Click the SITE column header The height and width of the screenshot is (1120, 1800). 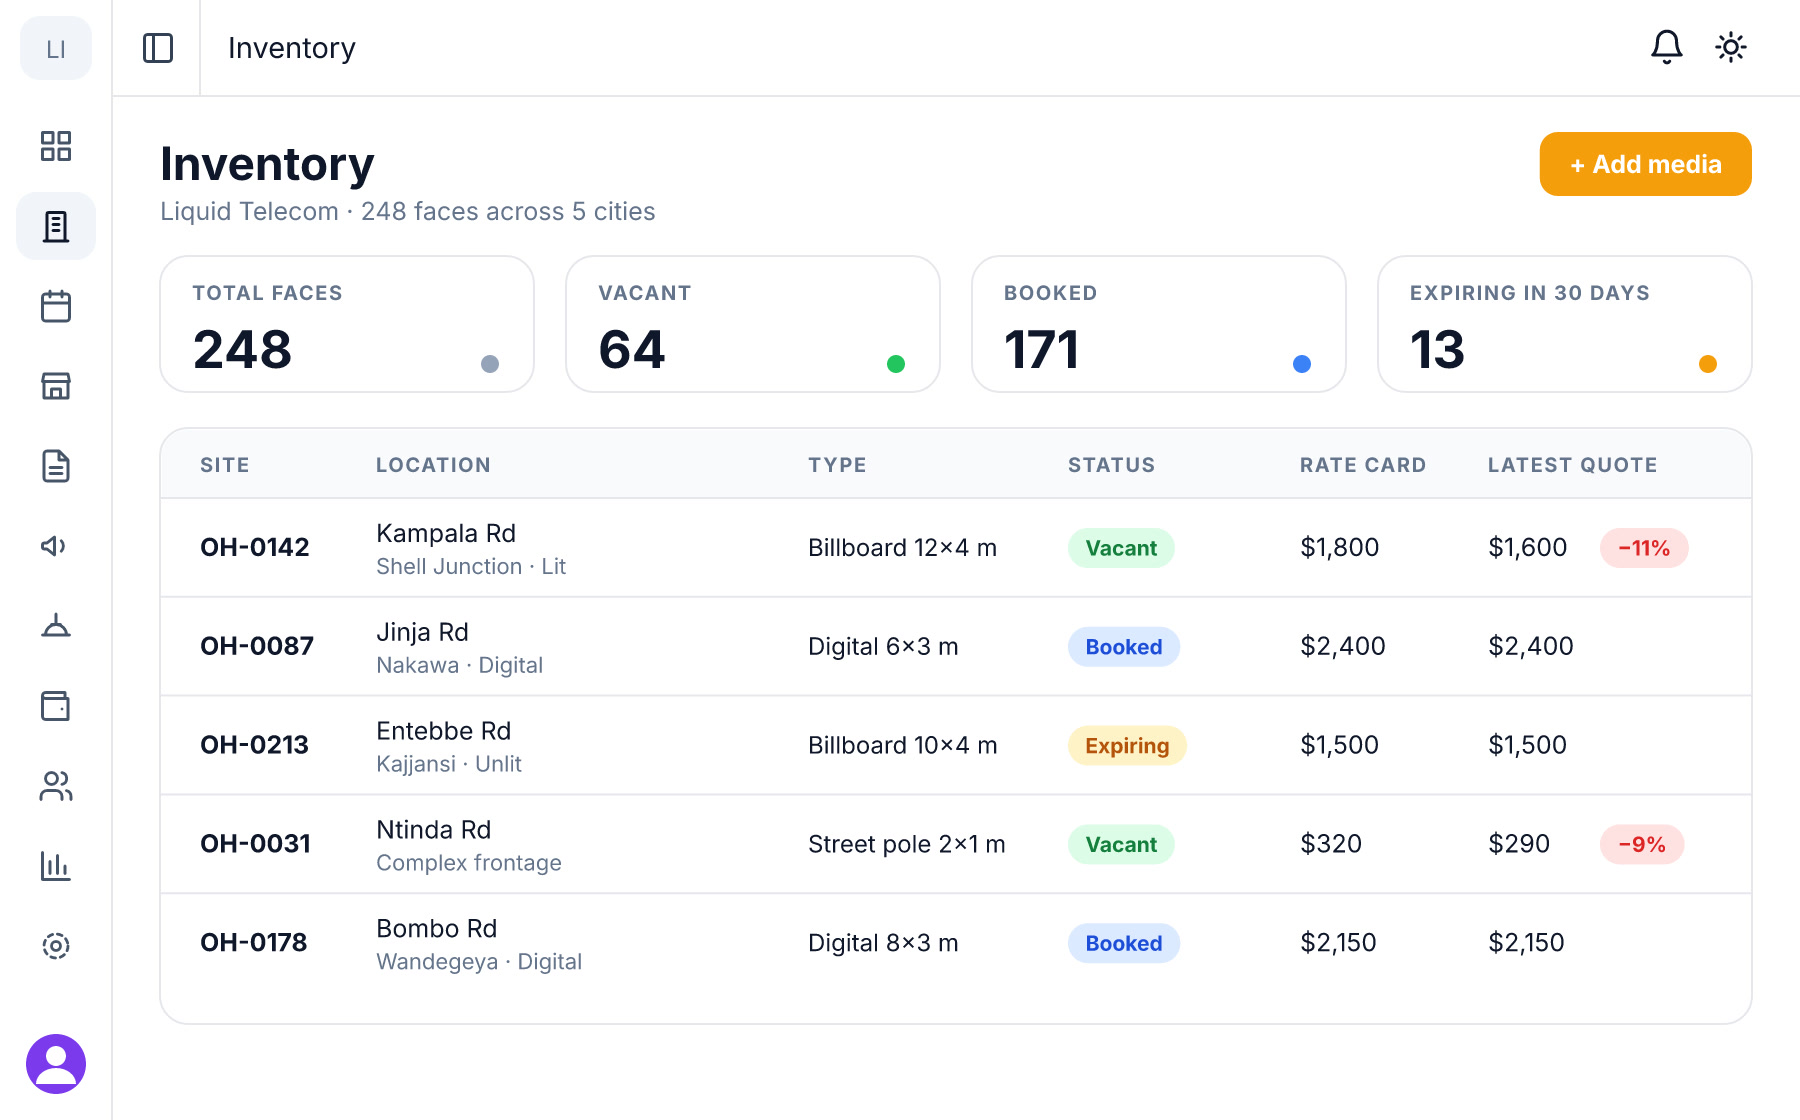(x=225, y=465)
